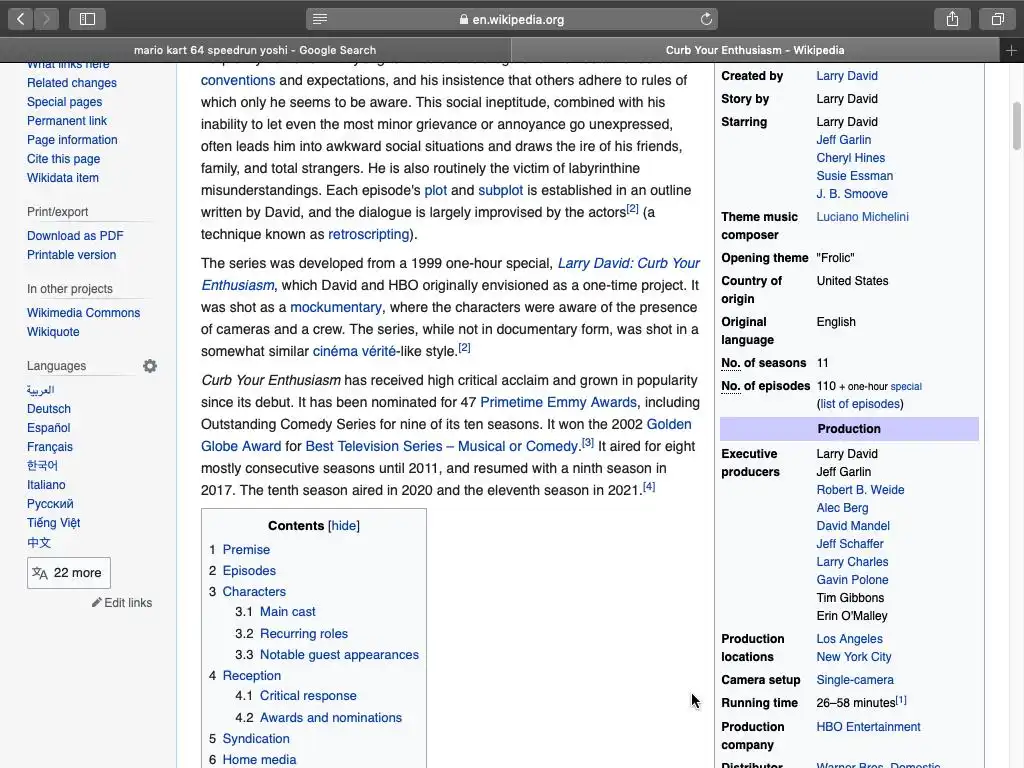The image size is (1024, 768).
Task: Show the Safari sidebar
Action: 88,19
